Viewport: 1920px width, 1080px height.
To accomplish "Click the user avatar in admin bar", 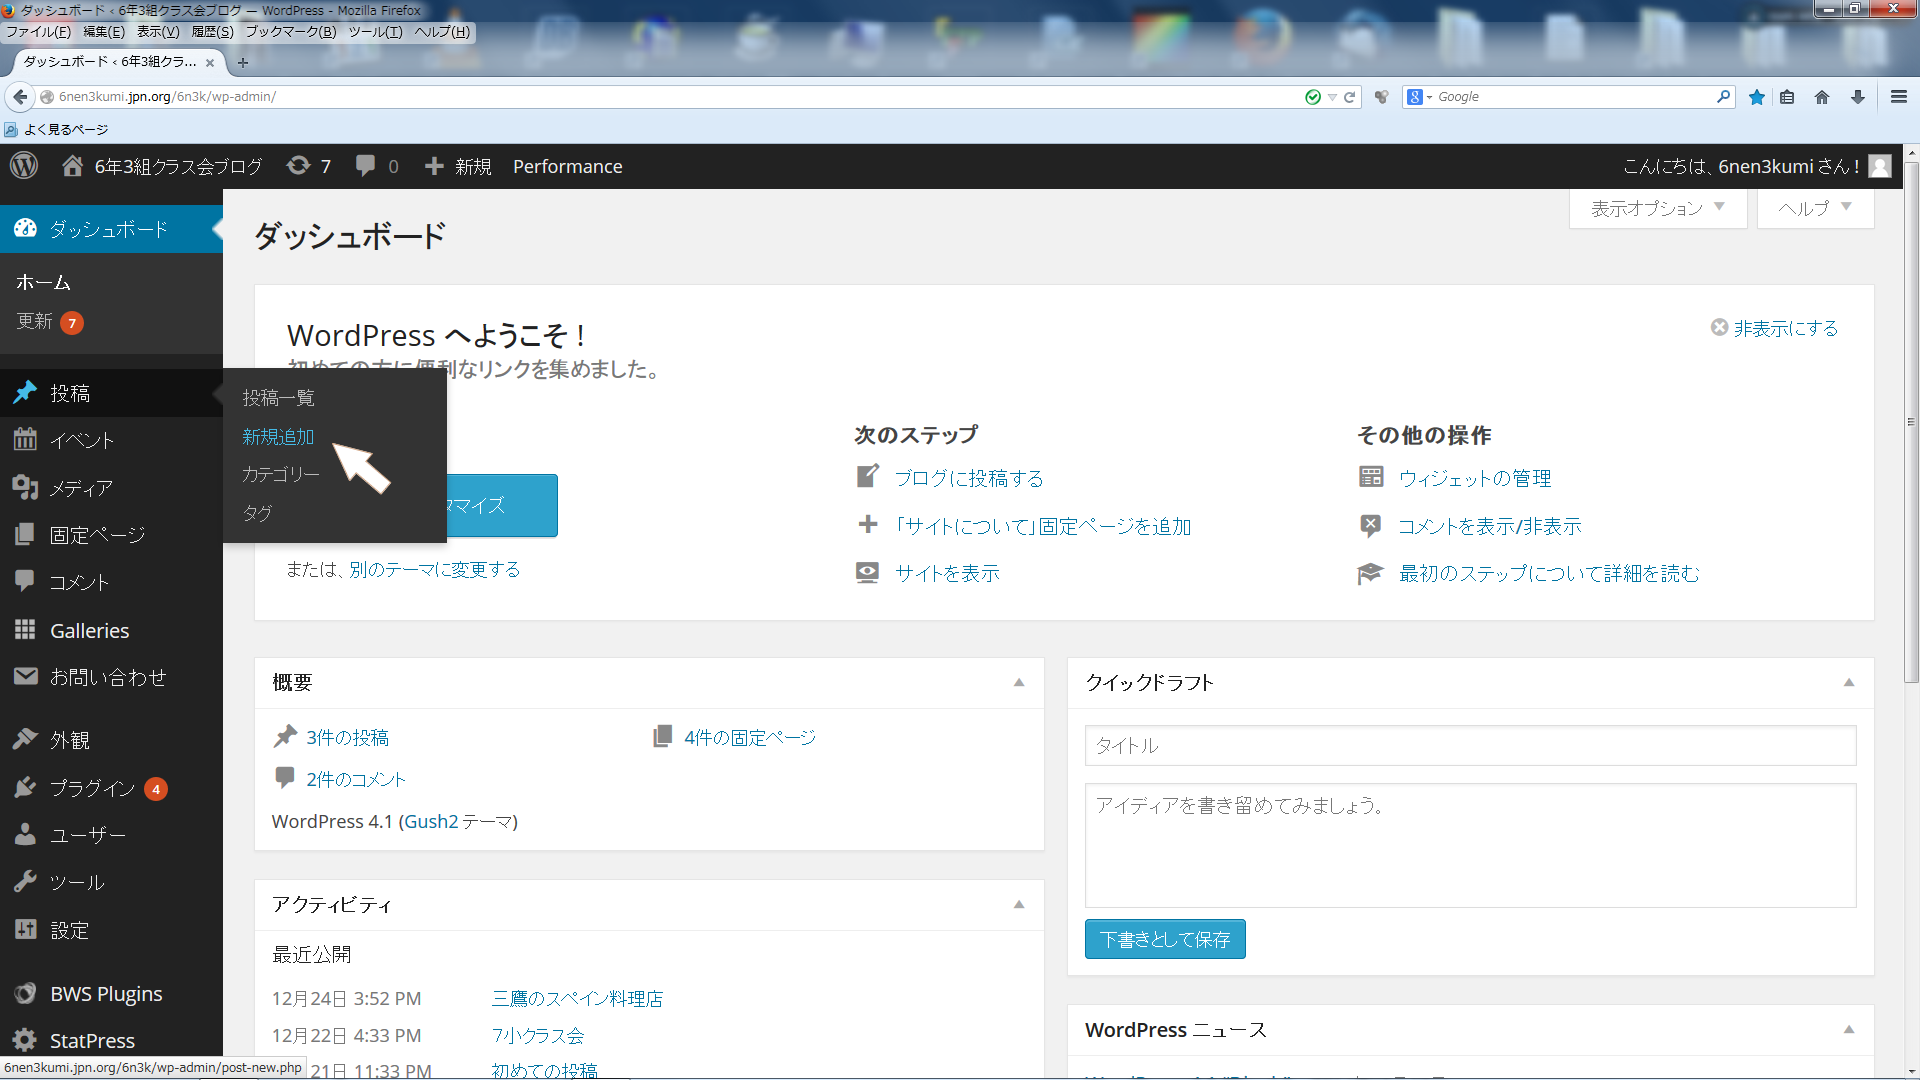I will (x=1880, y=166).
